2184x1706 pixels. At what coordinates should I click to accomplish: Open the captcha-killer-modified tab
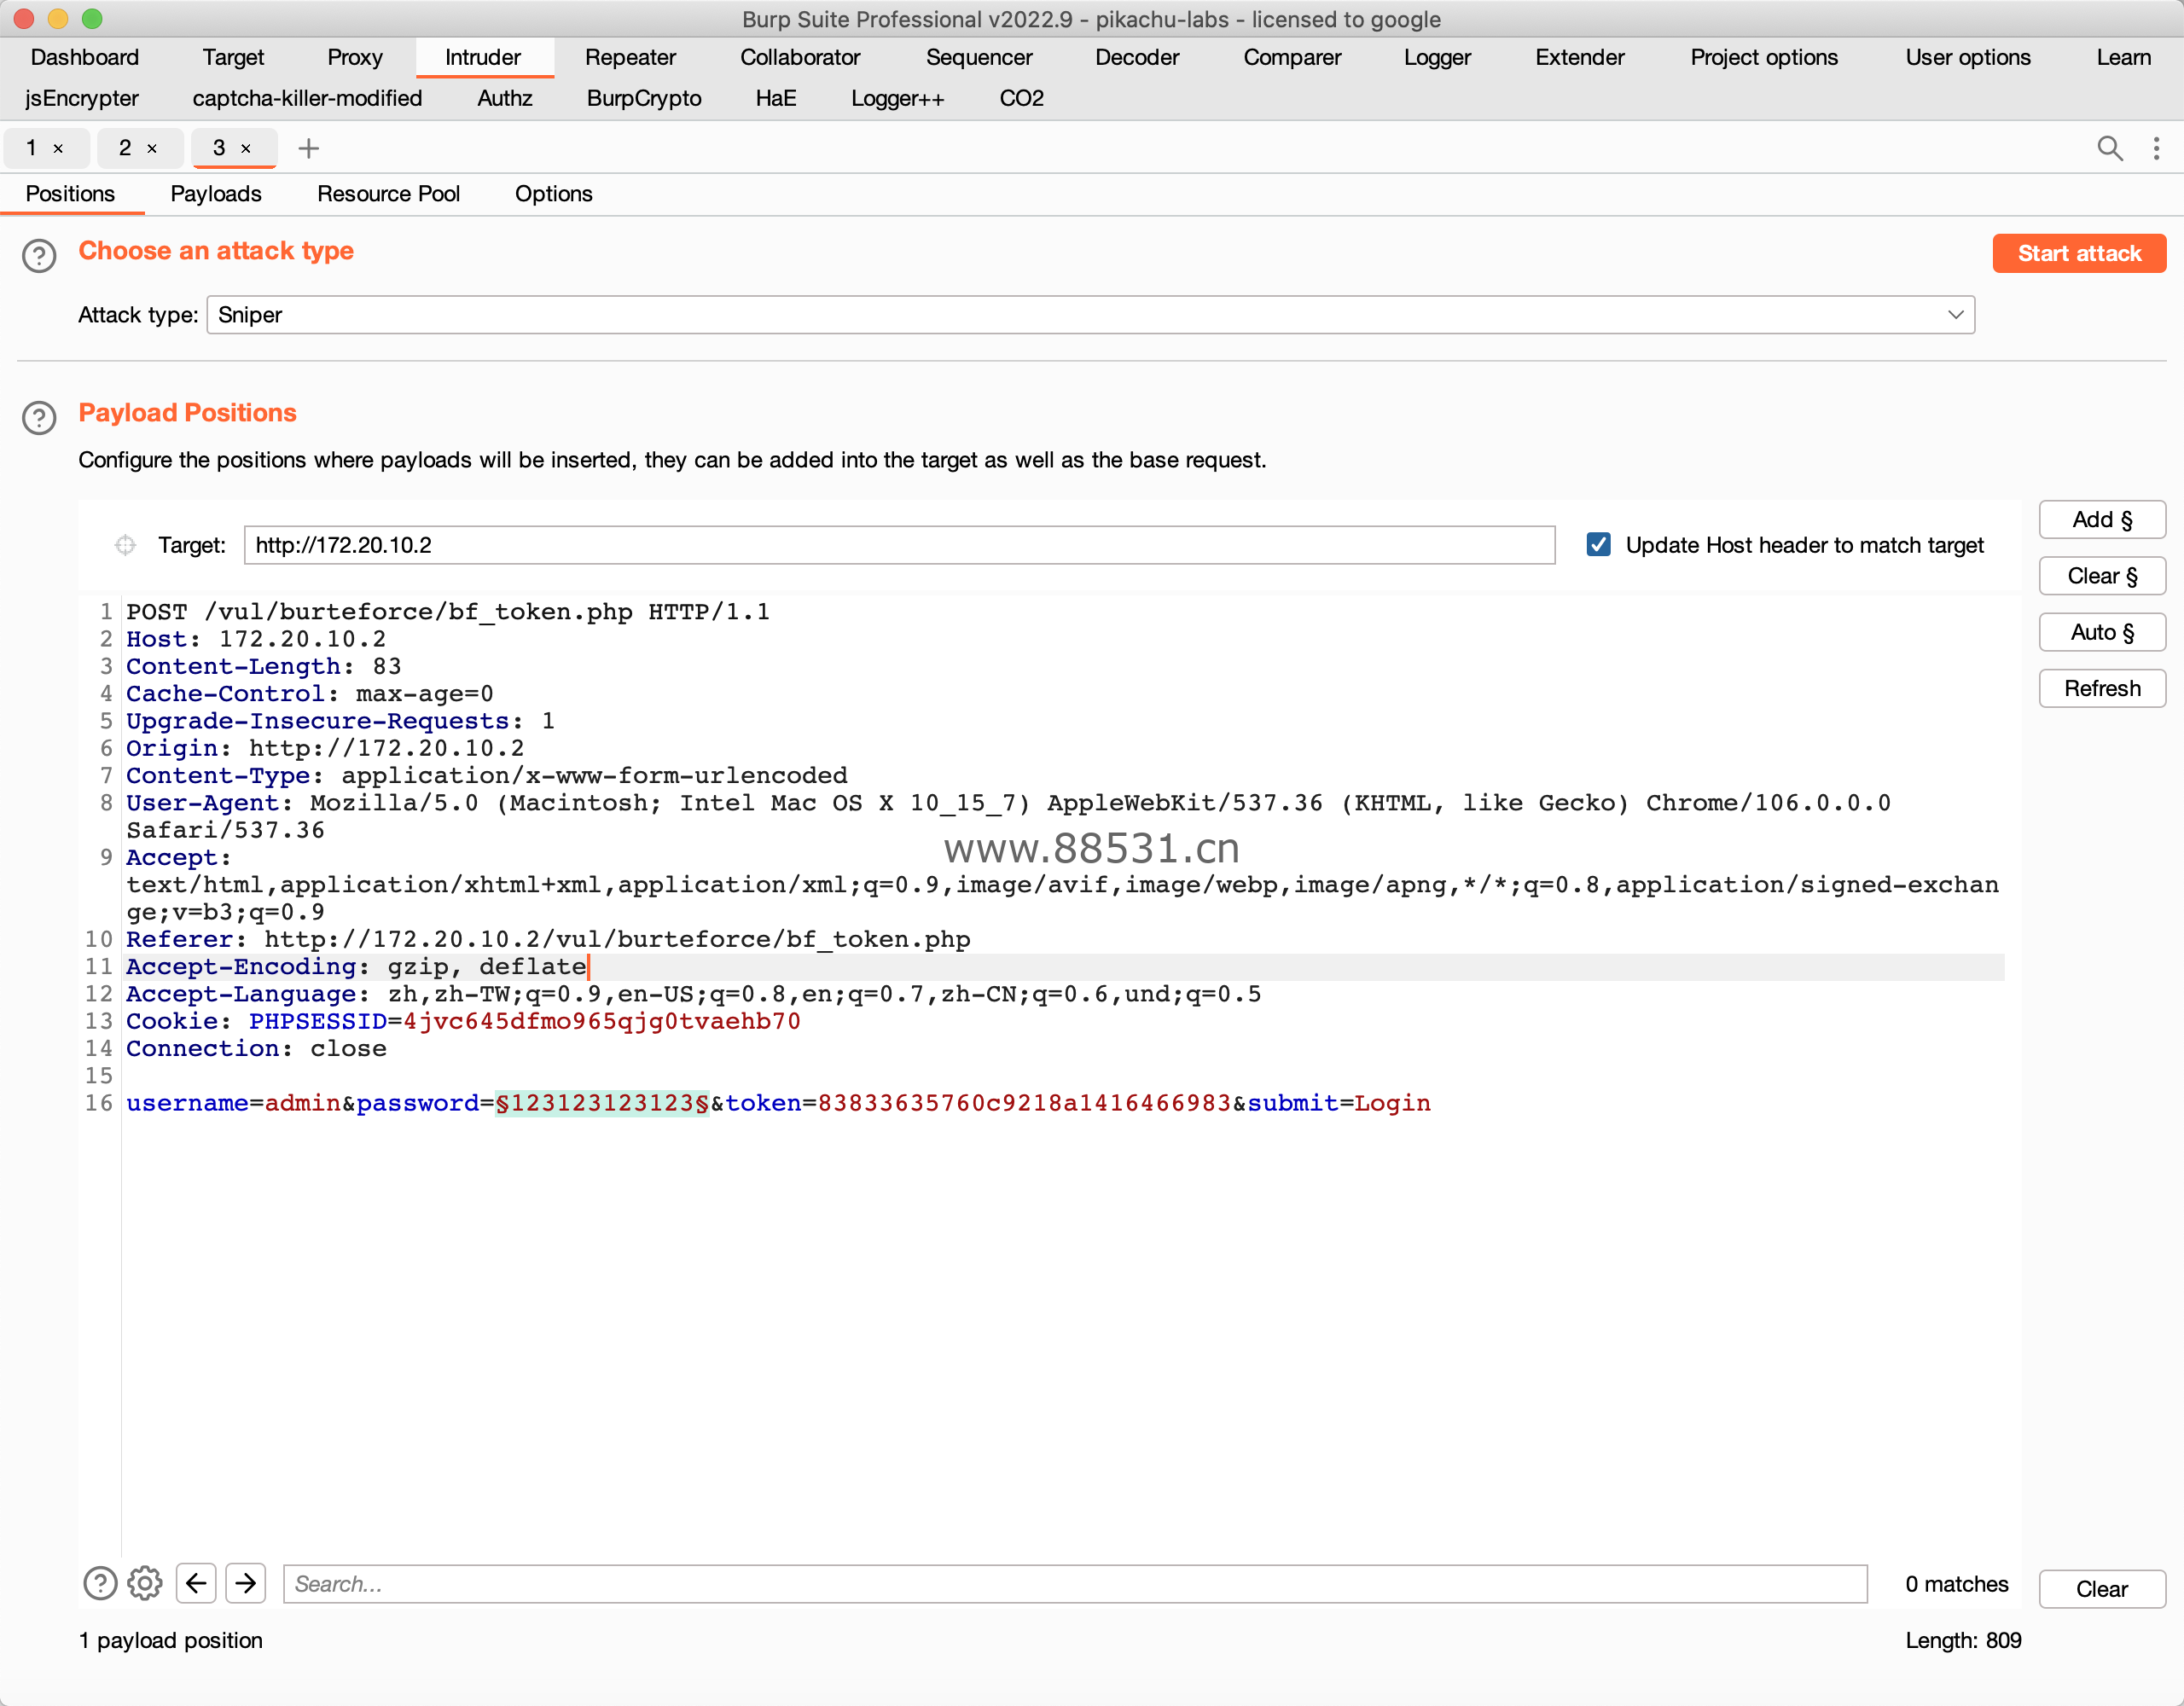click(307, 98)
